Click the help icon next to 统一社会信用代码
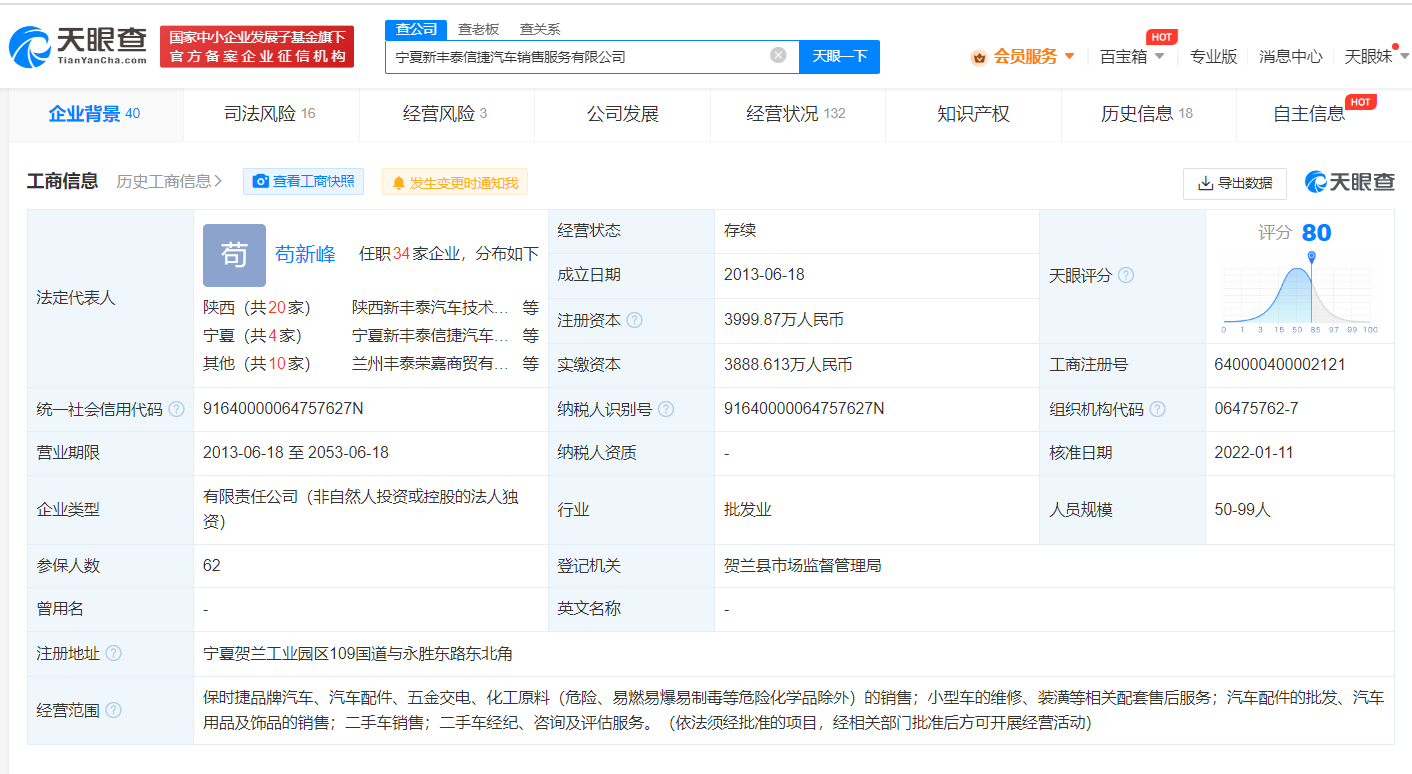The image size is (1412, 774). pos(177,409)
